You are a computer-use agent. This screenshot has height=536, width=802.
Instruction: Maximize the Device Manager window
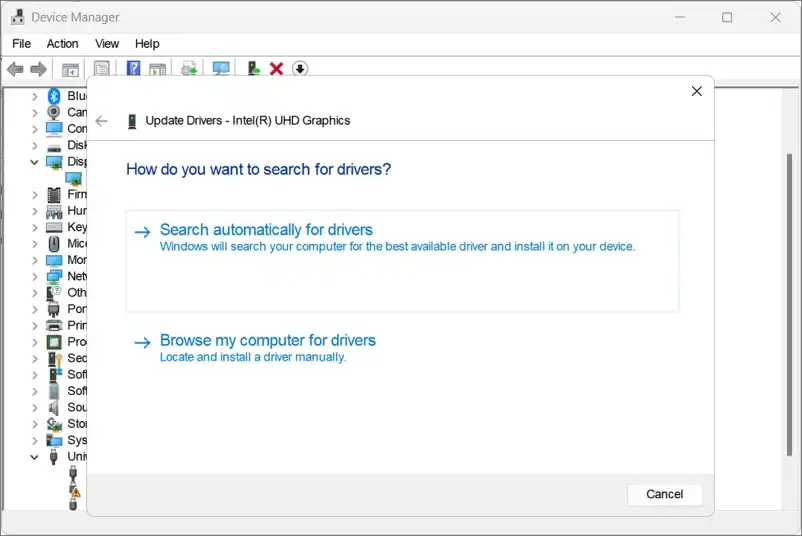(x=727, y=17)
